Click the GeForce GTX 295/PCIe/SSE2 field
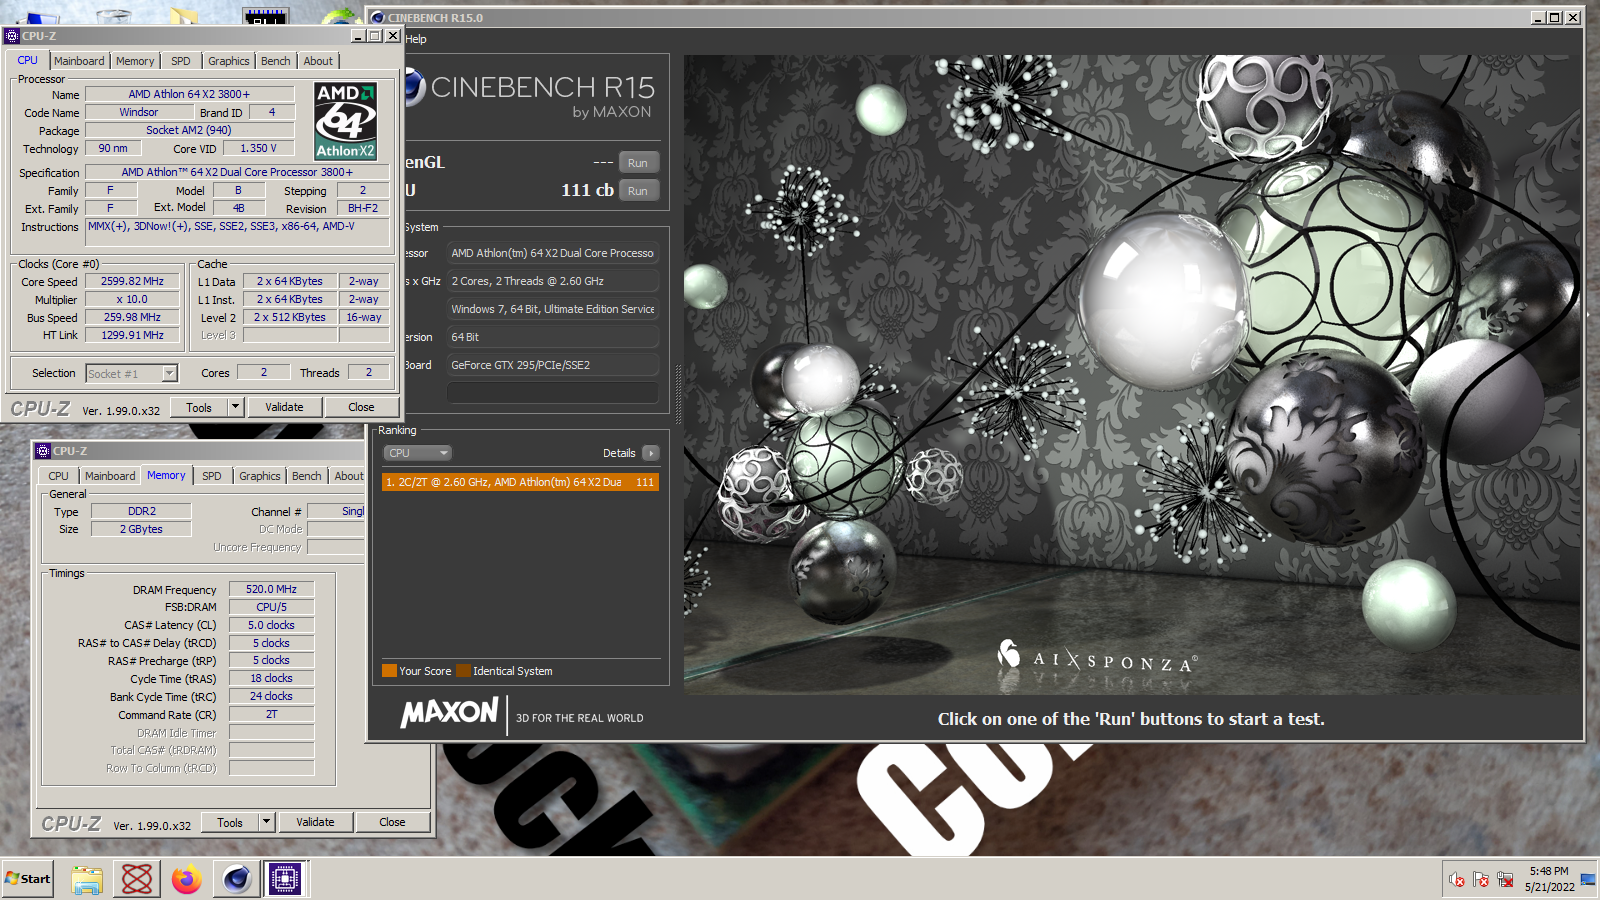This screenshot has height=900, width=1600. (x=552, y=365)
